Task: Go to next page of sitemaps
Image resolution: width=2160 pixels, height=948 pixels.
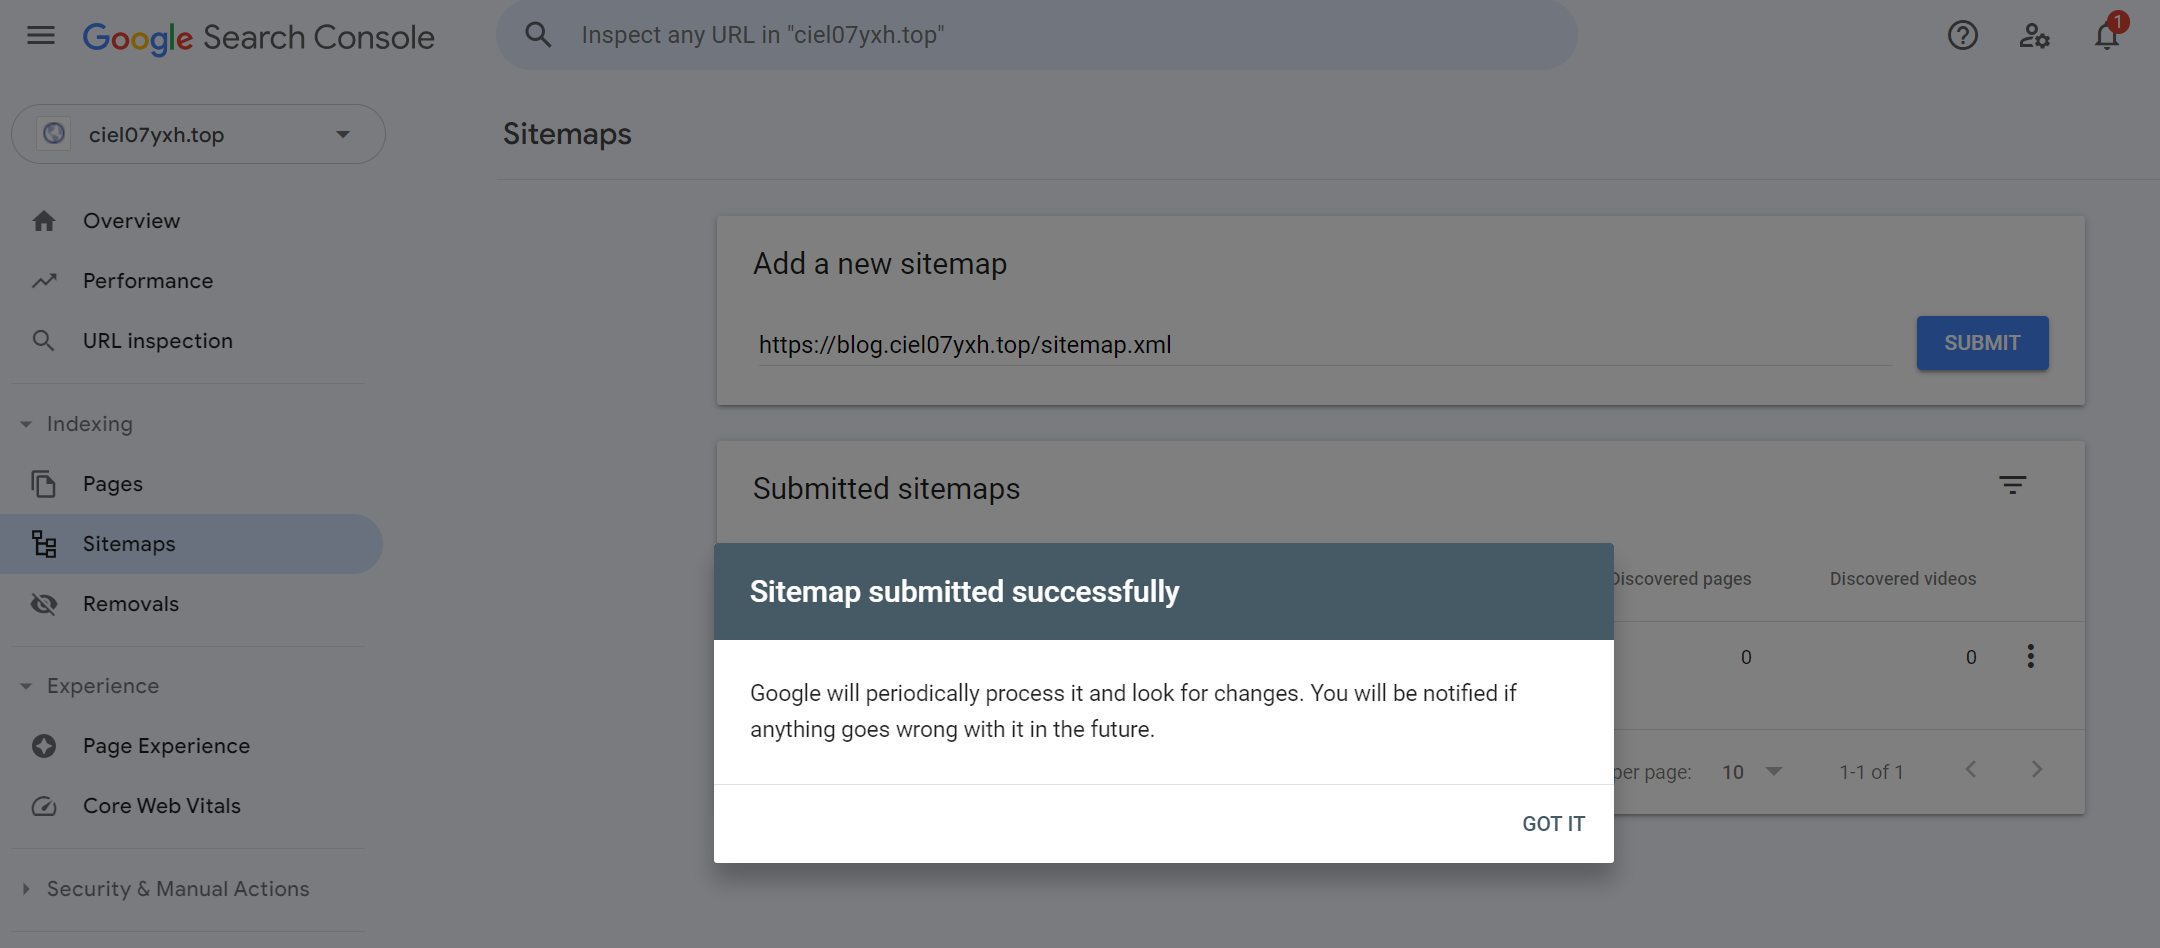Action: point(2037,770)
